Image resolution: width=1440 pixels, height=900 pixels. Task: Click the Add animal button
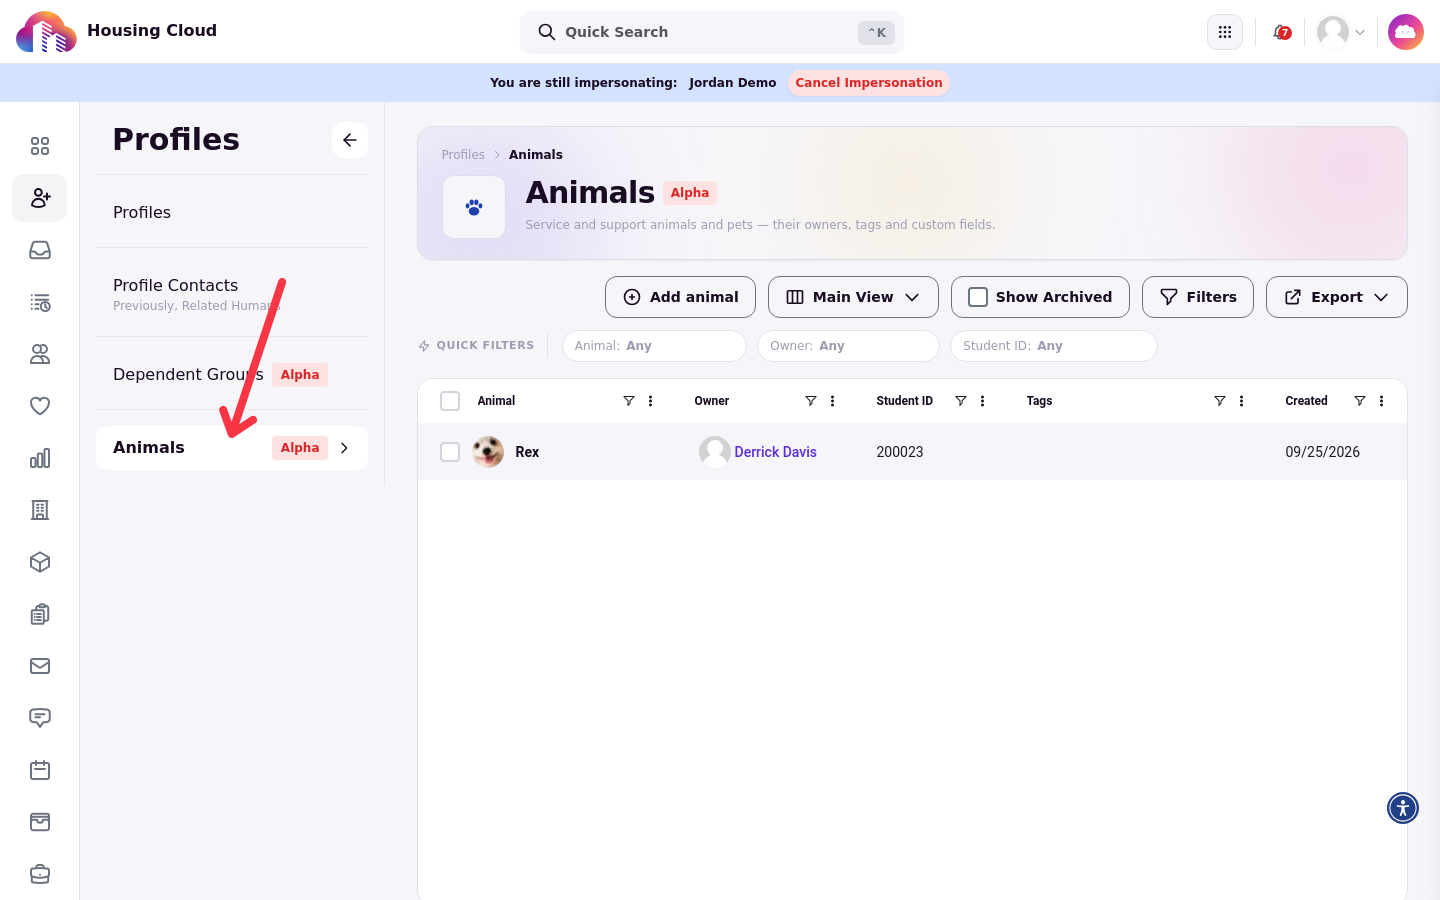pos(680,297)
